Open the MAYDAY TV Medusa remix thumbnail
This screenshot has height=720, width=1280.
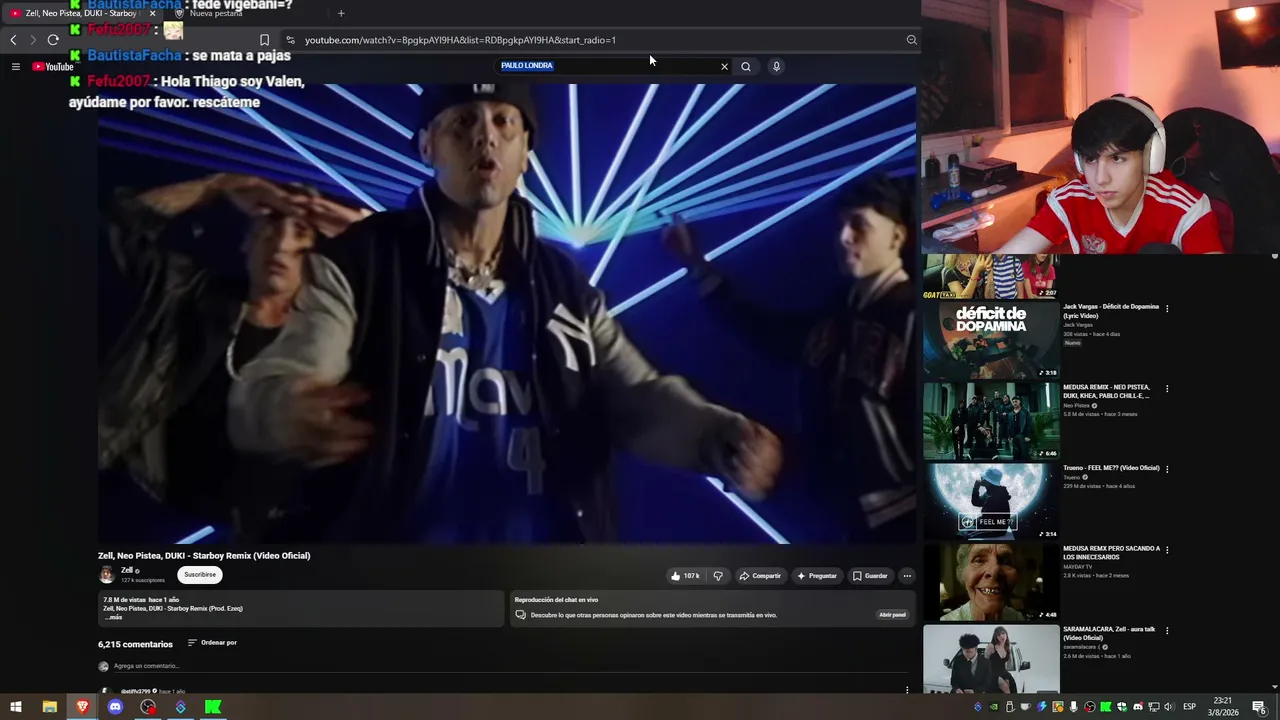coord(991,582)
